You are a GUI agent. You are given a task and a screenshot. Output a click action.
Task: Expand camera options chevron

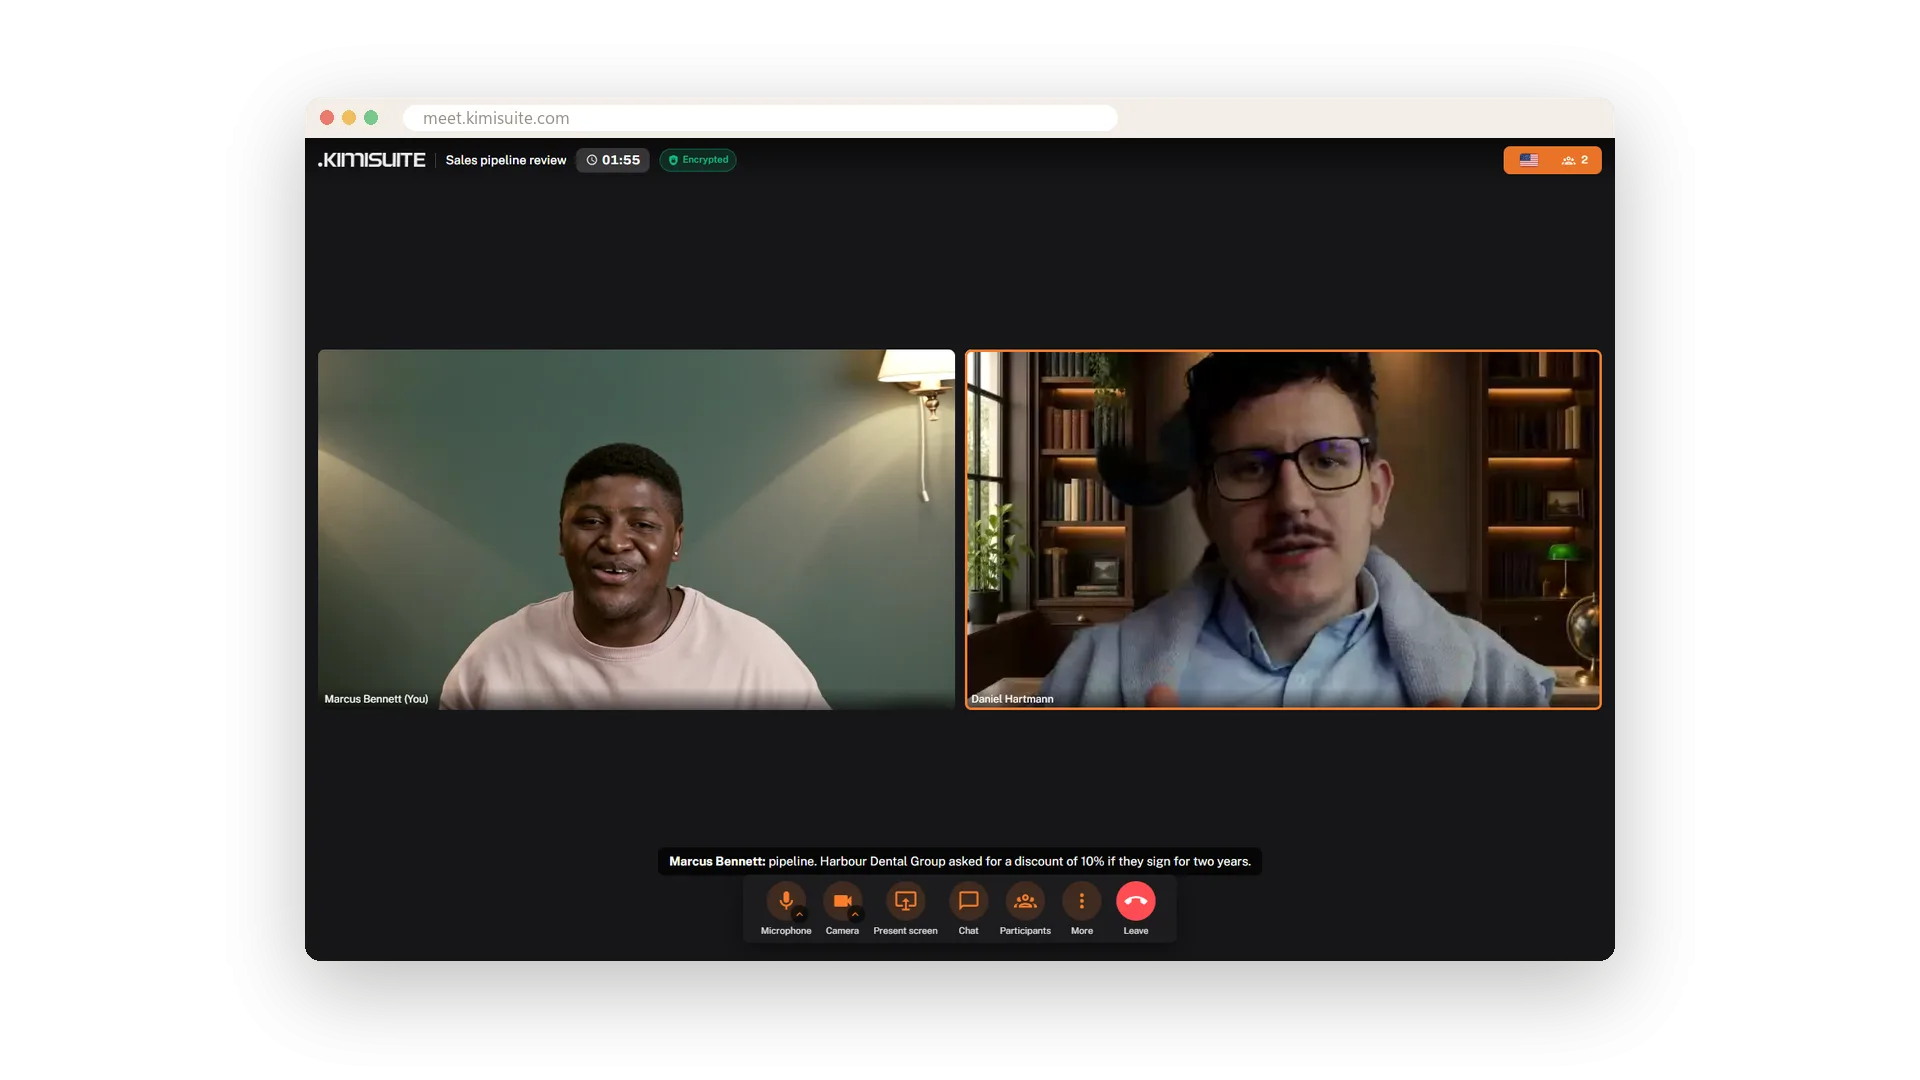tap(855, 914)
